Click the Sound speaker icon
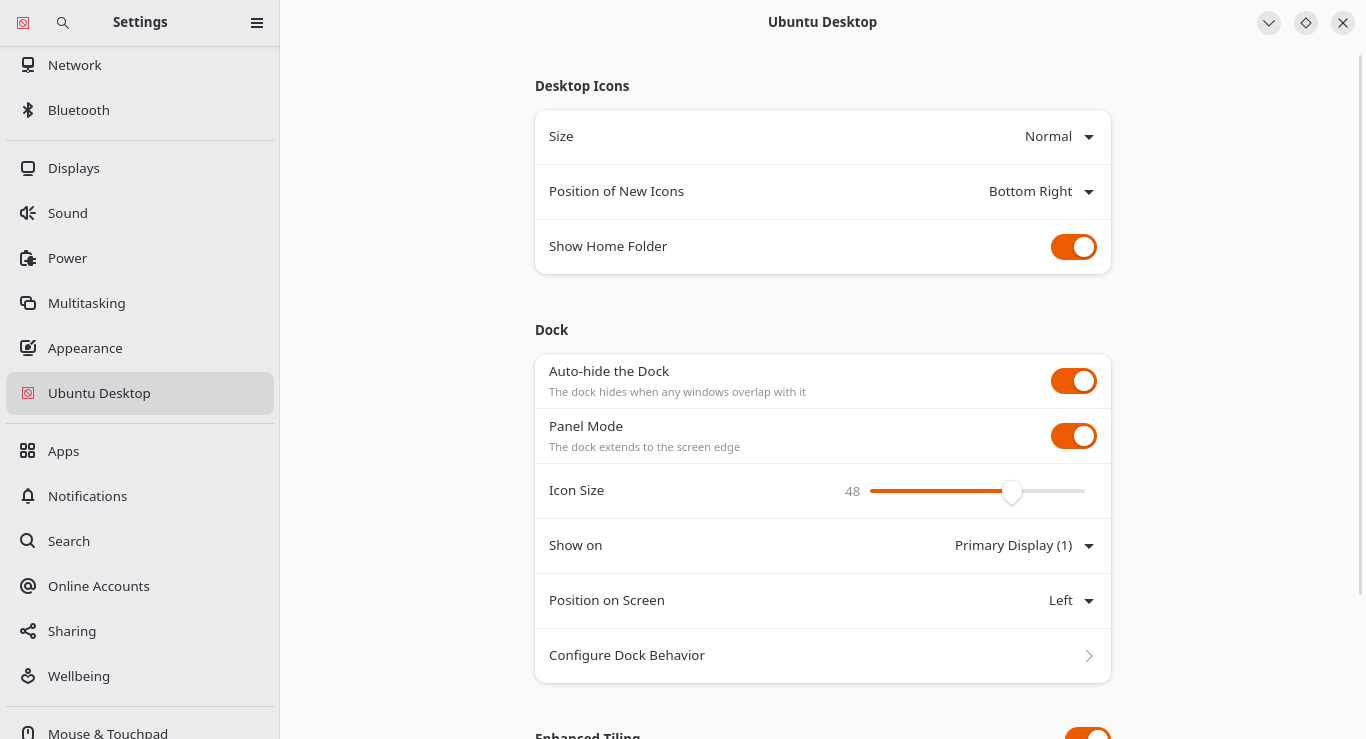The width and height of the screenshot is (1366, 739). [28, 213]
